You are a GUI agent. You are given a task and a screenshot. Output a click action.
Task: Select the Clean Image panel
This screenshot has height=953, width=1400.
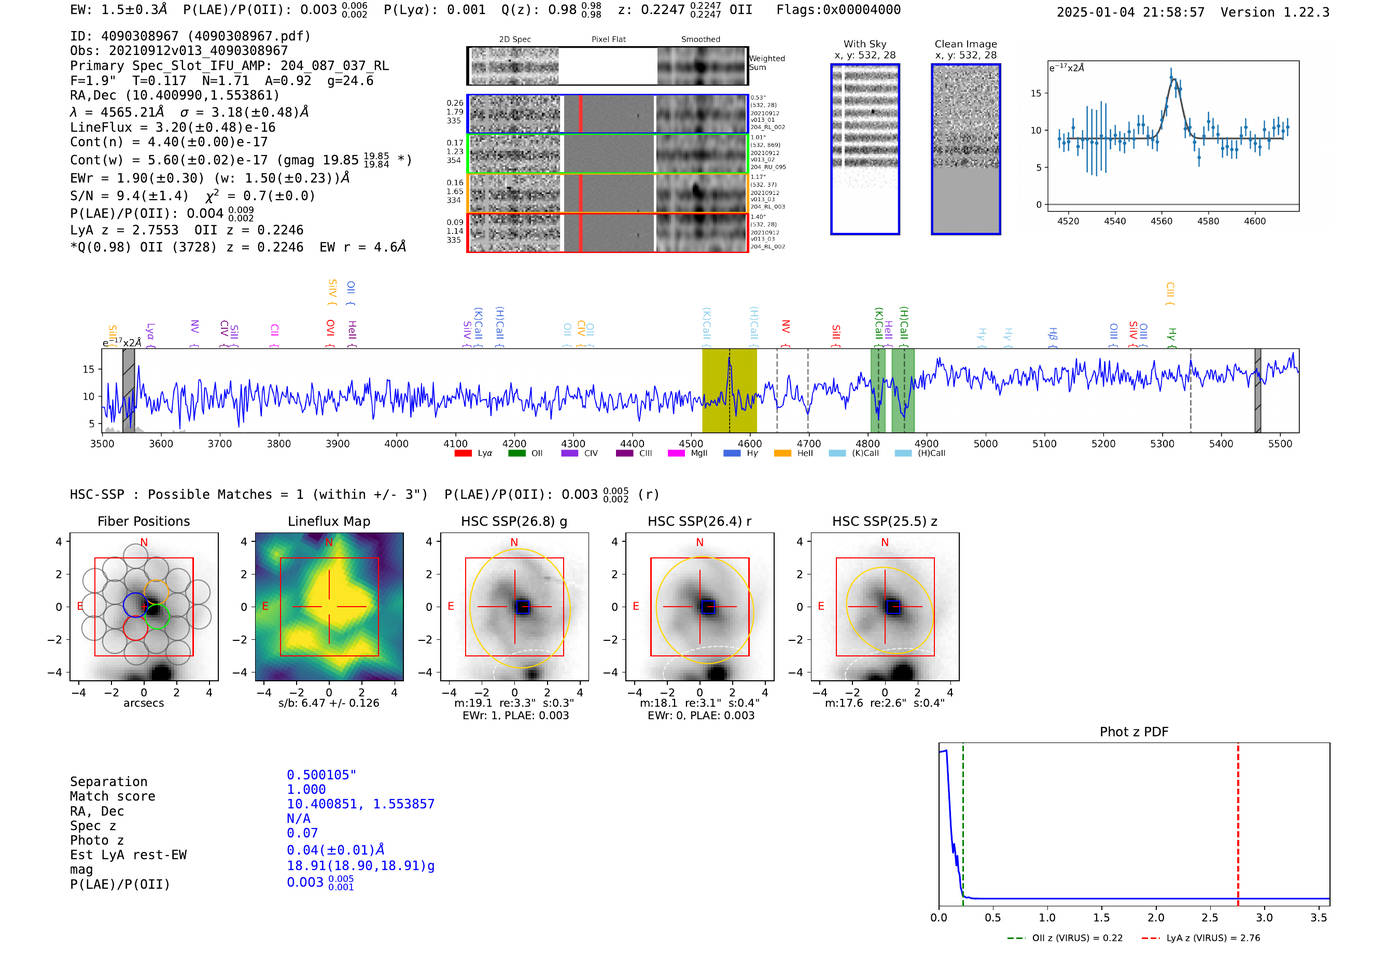[966, 149]
